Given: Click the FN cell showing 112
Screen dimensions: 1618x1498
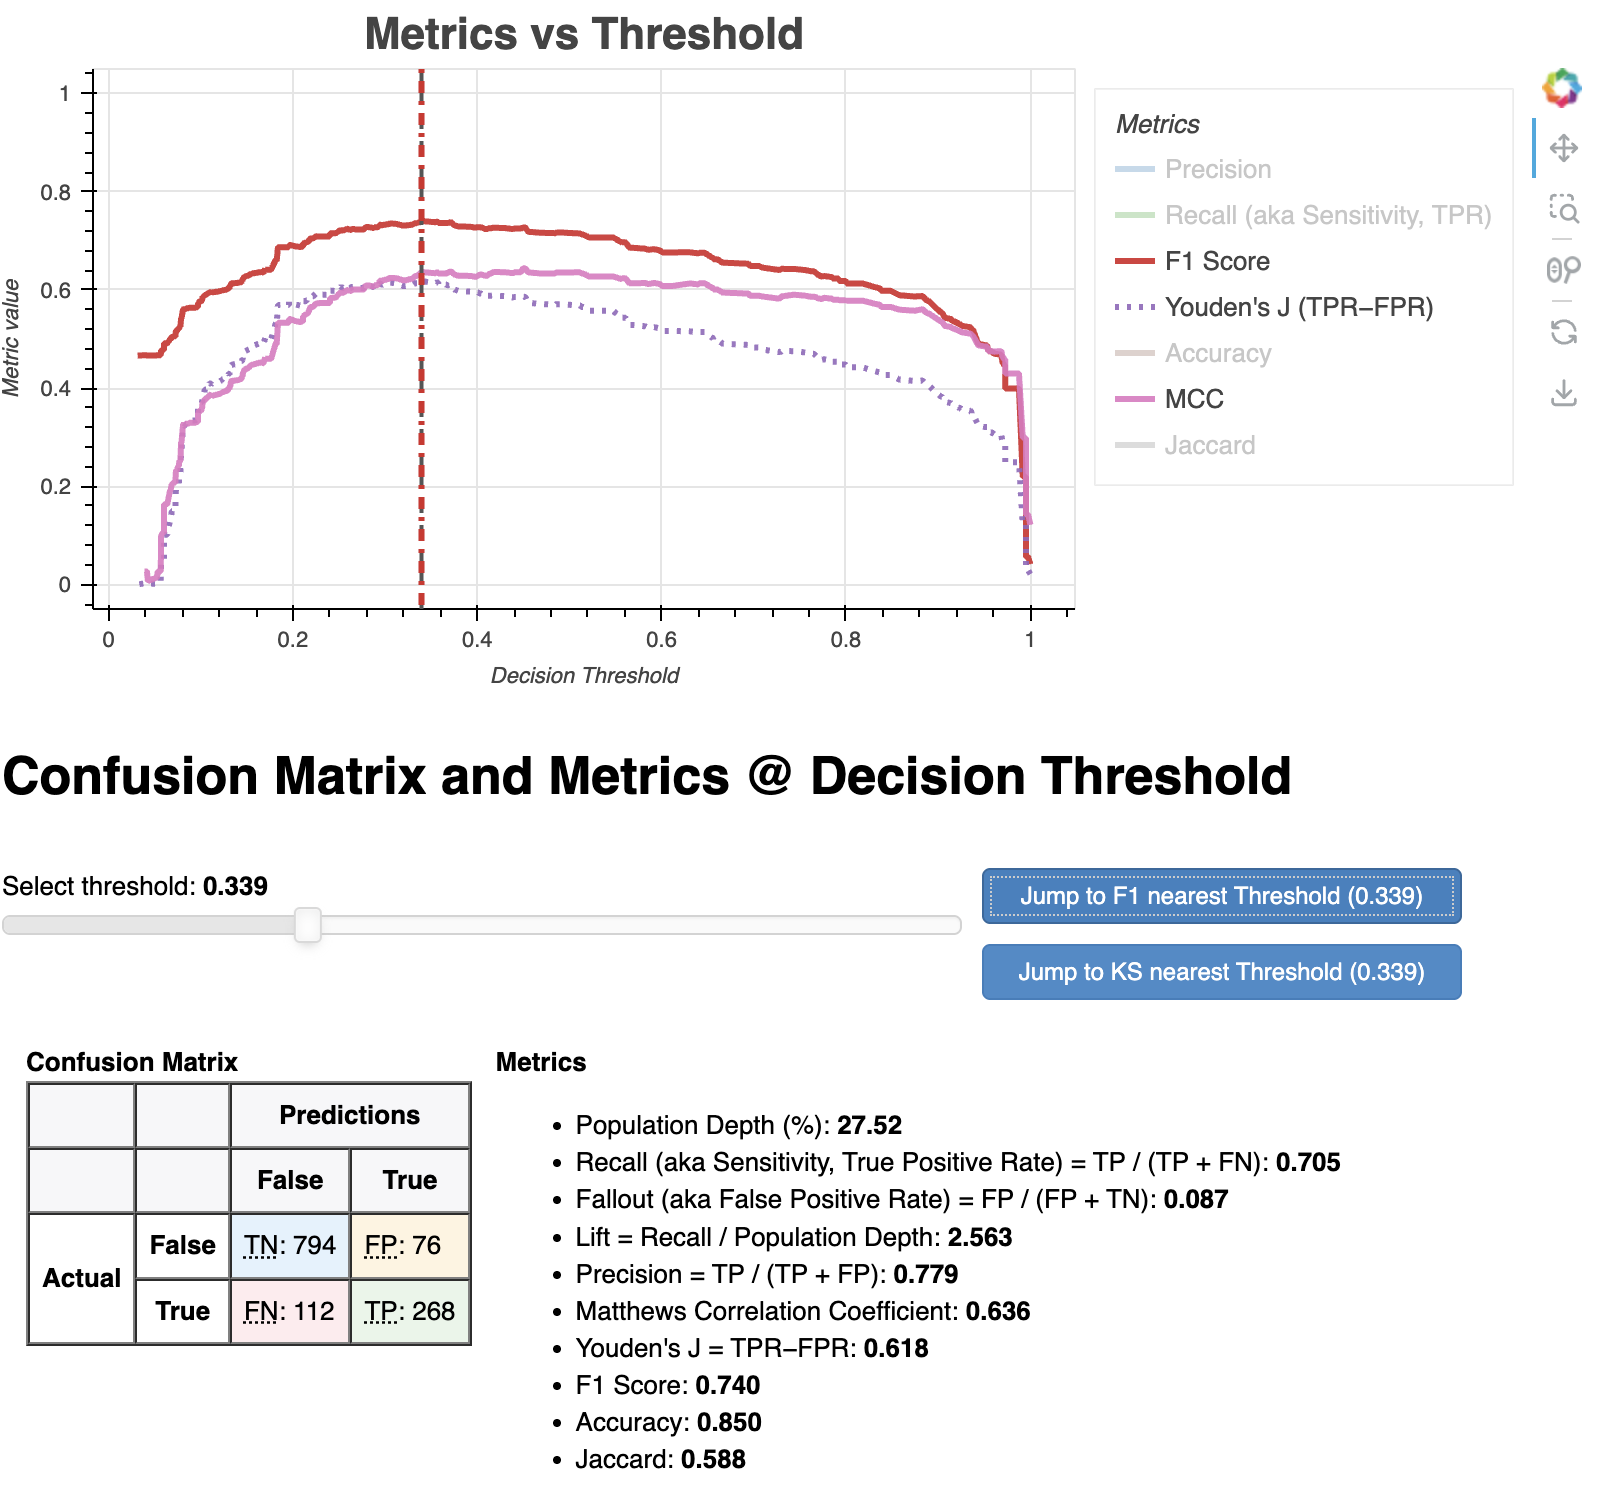Looking at the screenshot, I should coord(290,1311).
